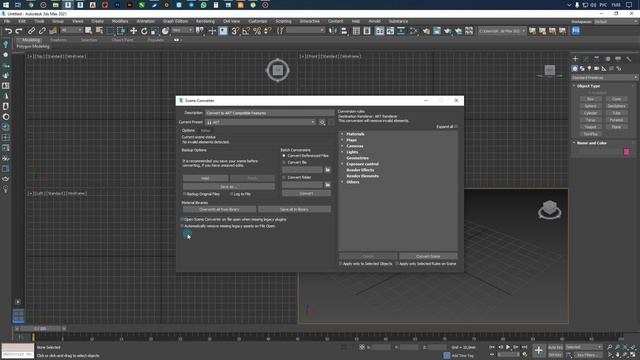The height and width of the screenshot is (360, 640).
Task: Click the Undo arrow in the main toolbar
Action: [8, 31]
